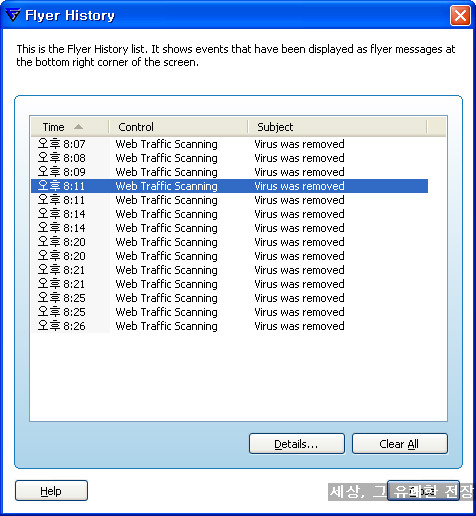Select the unhighlighted 오후 8:11 row
Screen dimensions: 476x516
click(x=229, y=200)
